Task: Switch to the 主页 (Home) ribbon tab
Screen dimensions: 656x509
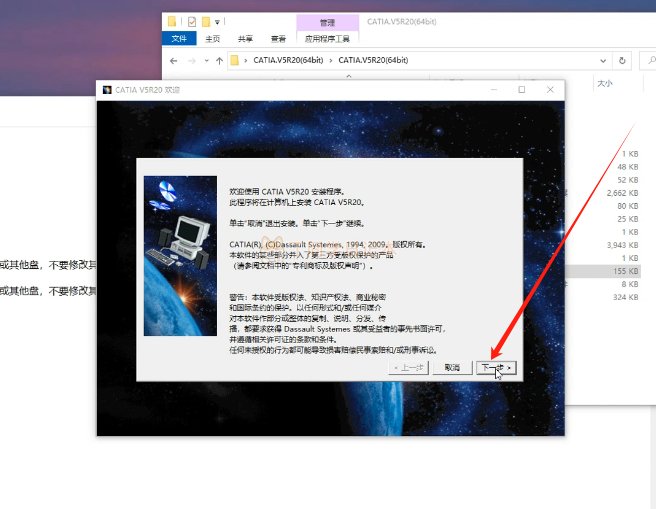Action: pos(213,39)
